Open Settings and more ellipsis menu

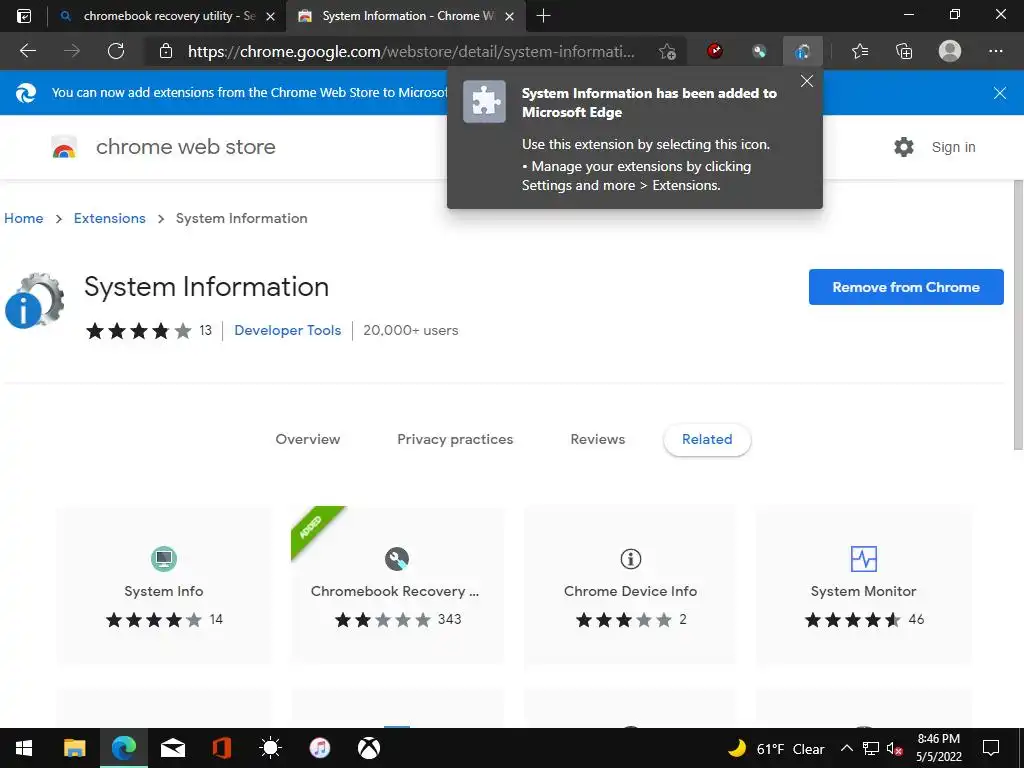[x=995, y=51]
